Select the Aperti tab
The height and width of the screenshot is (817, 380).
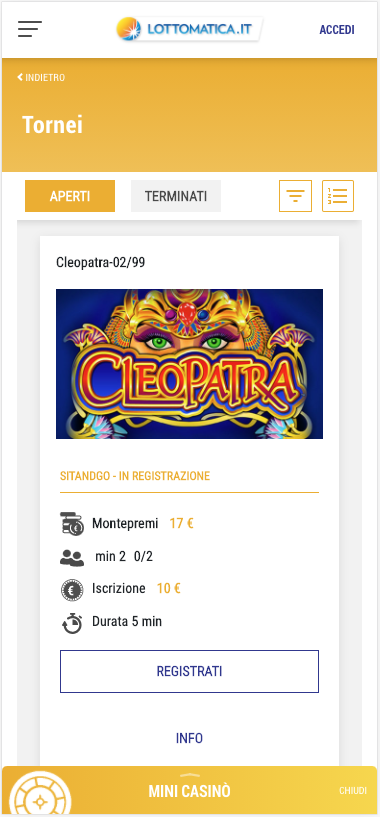(x=70, y=196)
